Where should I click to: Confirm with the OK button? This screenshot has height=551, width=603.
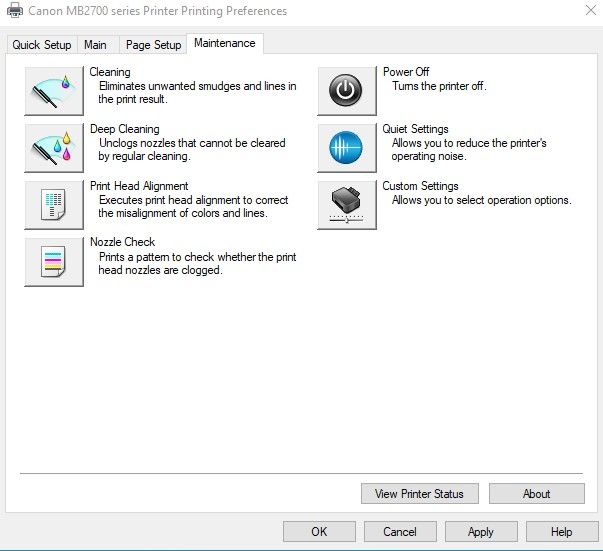(x=319, y=531)
